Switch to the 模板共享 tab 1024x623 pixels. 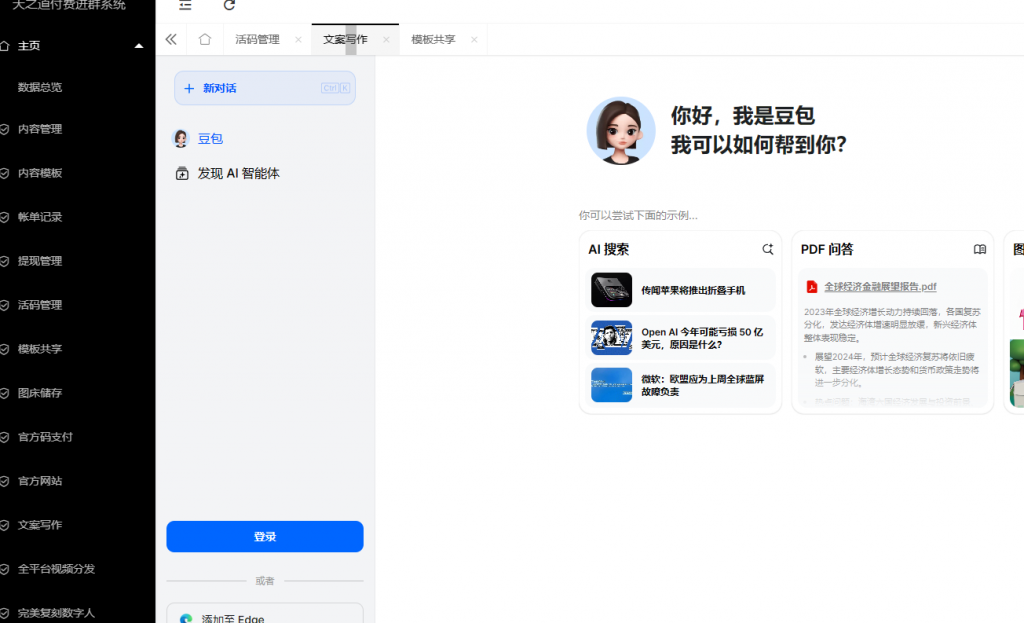point(433,40)
